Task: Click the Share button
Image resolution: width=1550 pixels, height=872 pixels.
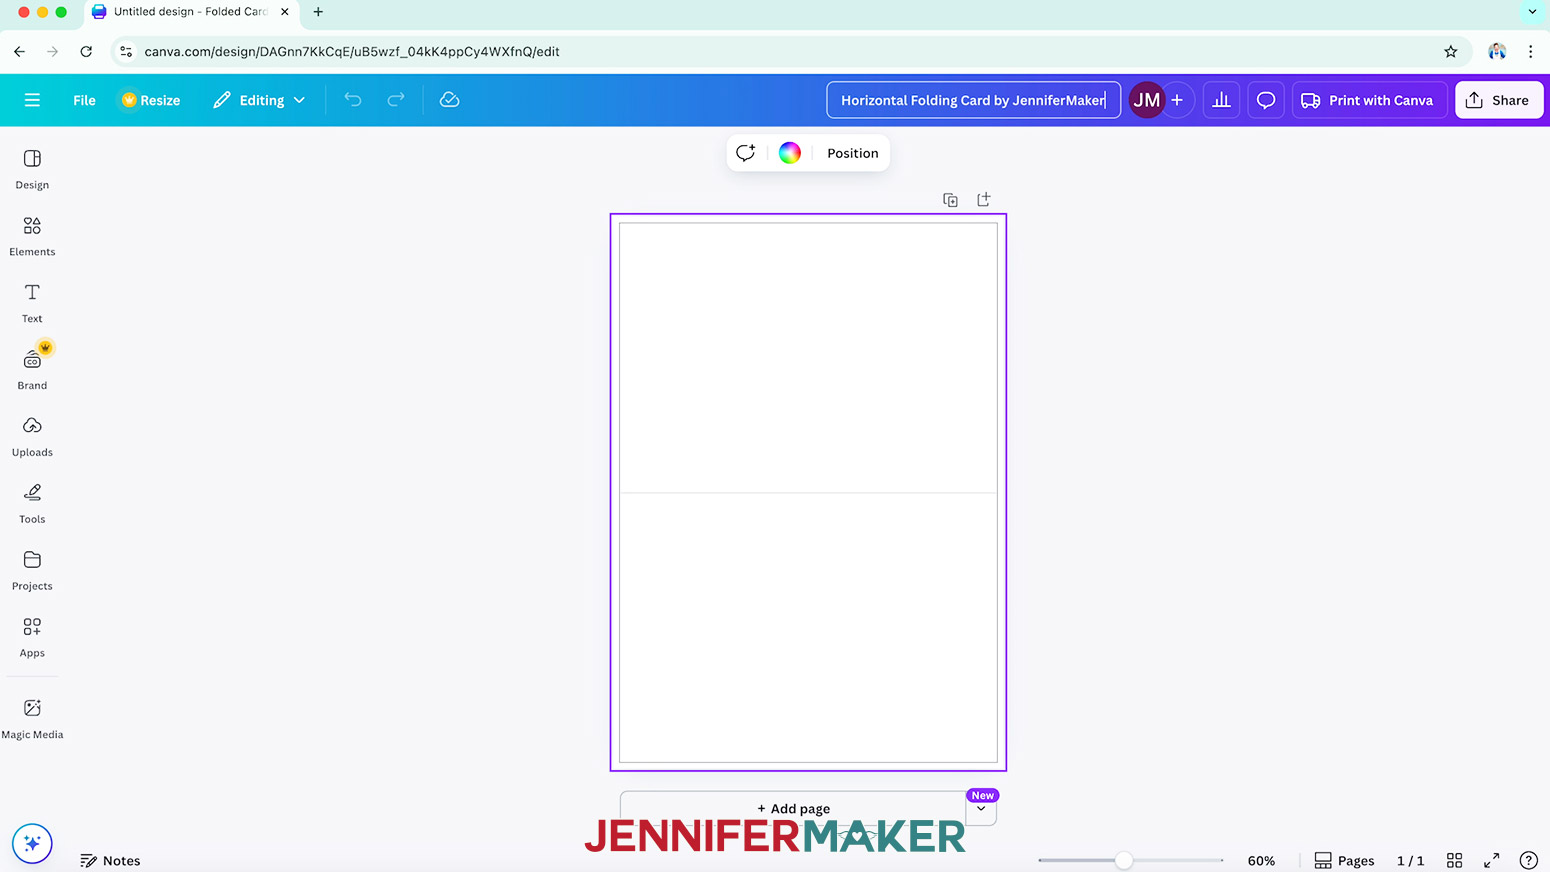Action: click(1498, 100)
